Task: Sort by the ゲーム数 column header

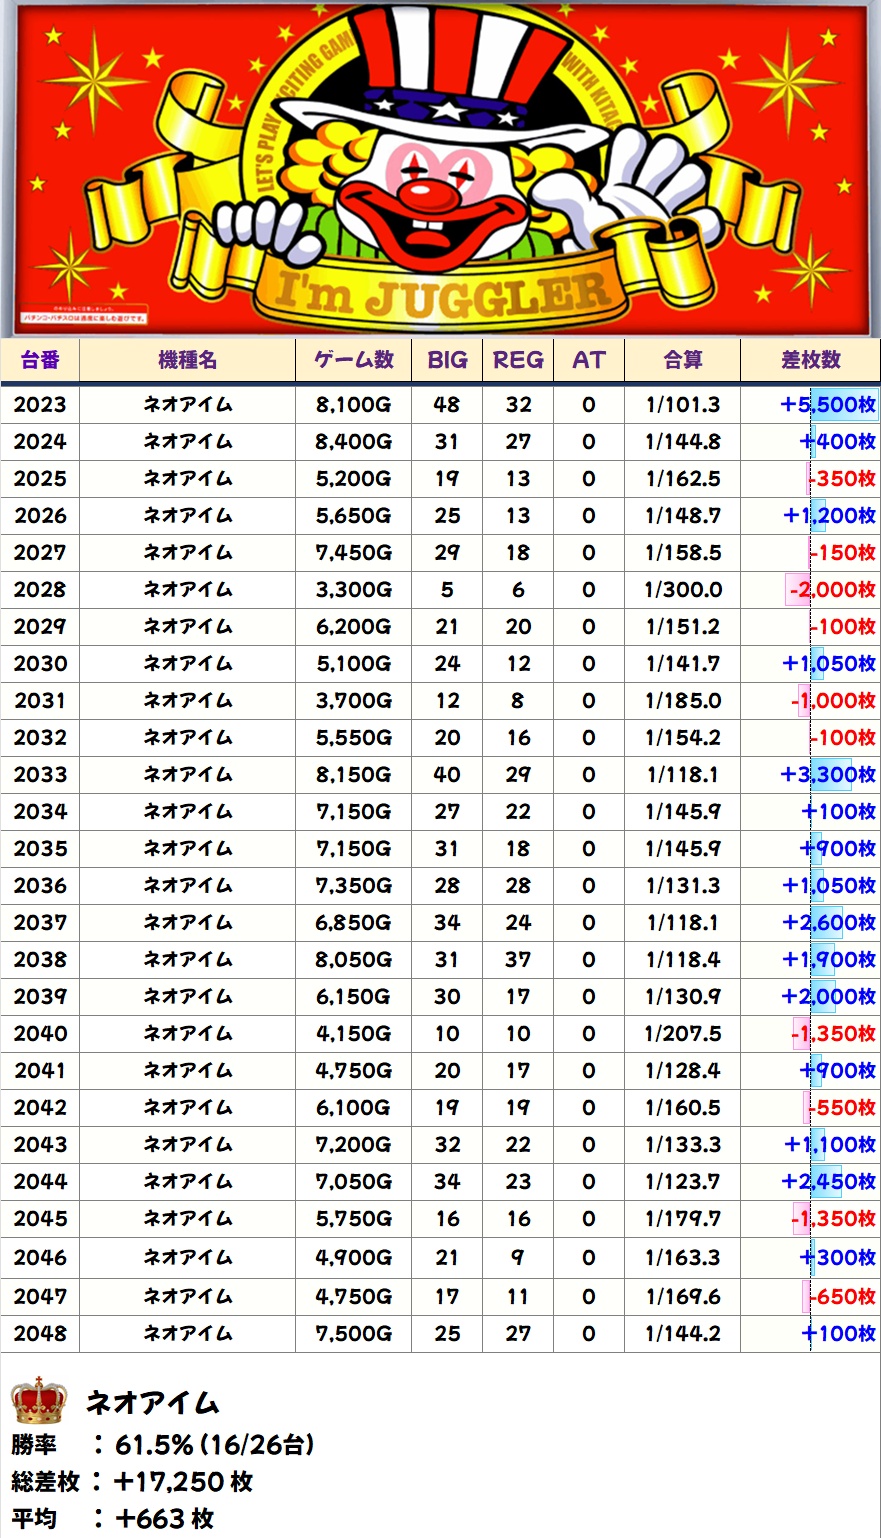Action: click(353, 360)
